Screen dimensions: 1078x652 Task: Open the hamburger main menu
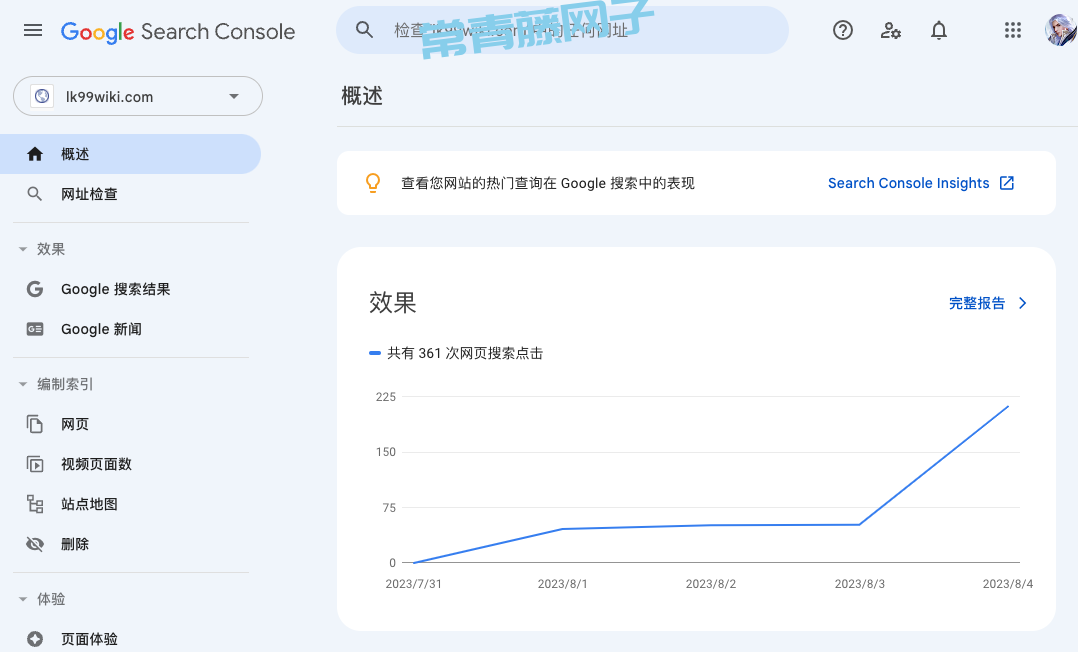[33, 30]
